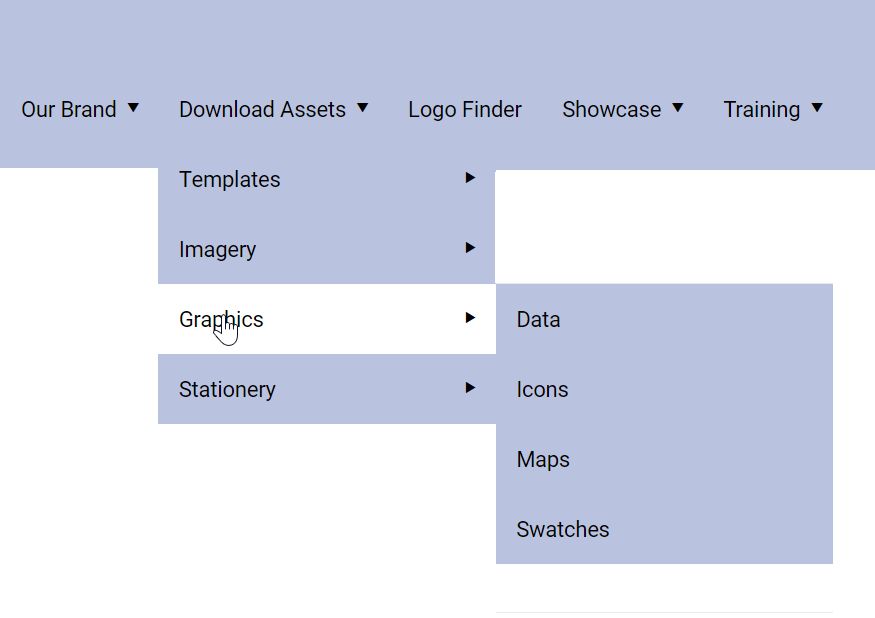Image resolution: width=875 pixels, height=618 pixels.
Task: Expand the Stationery submenu arrow
Action: (x=470, y=387)
